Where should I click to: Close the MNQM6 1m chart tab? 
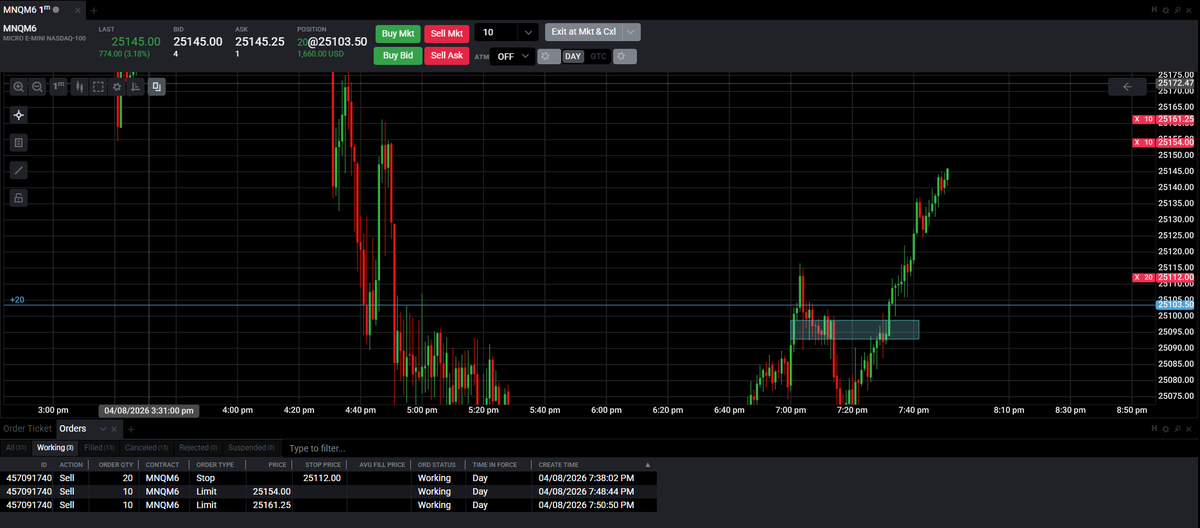pyautogui.click(x=78, y=9)
